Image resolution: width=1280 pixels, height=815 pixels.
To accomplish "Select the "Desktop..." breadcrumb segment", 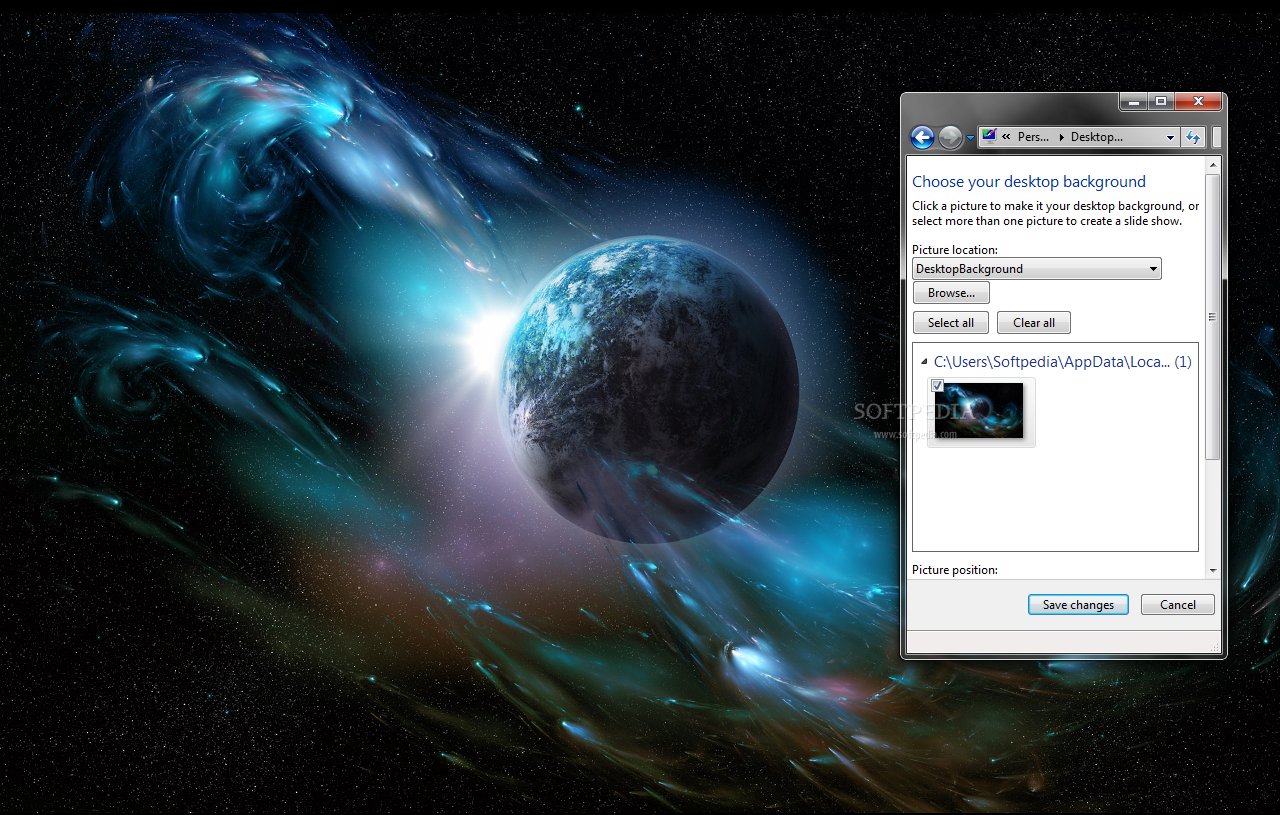I will [x=1097, y=137].
